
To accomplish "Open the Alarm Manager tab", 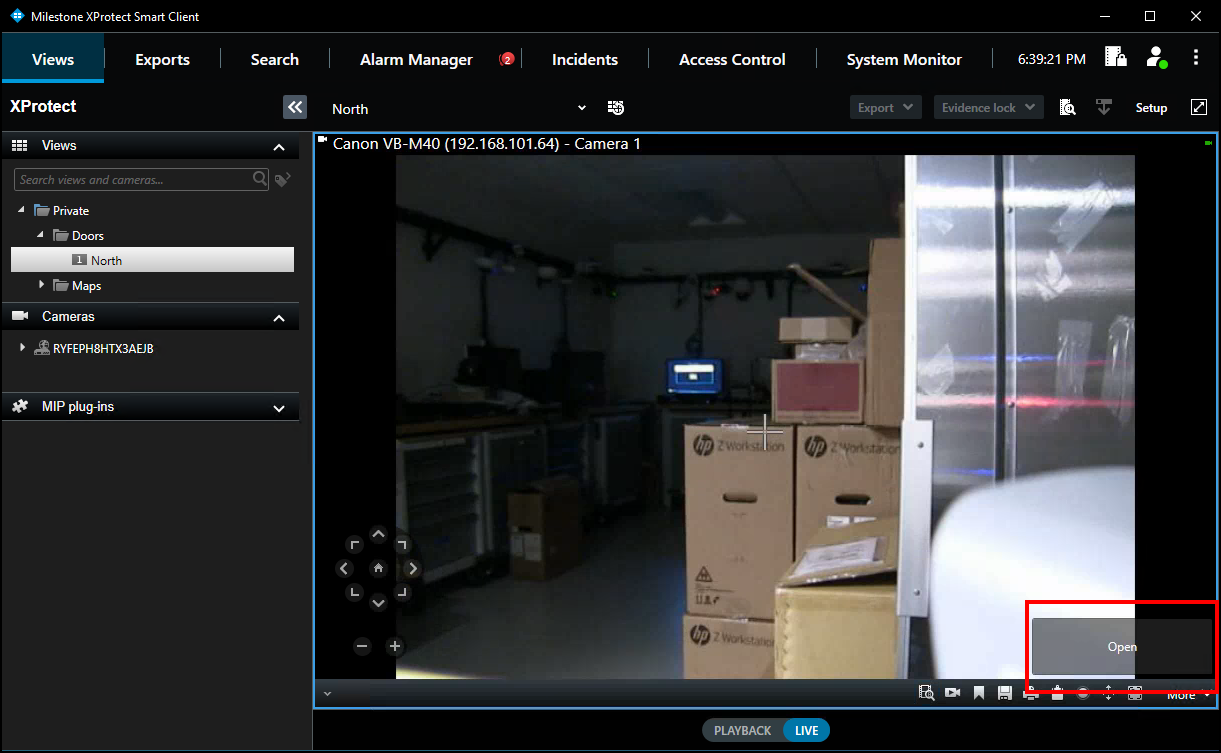I will point(416,60).
